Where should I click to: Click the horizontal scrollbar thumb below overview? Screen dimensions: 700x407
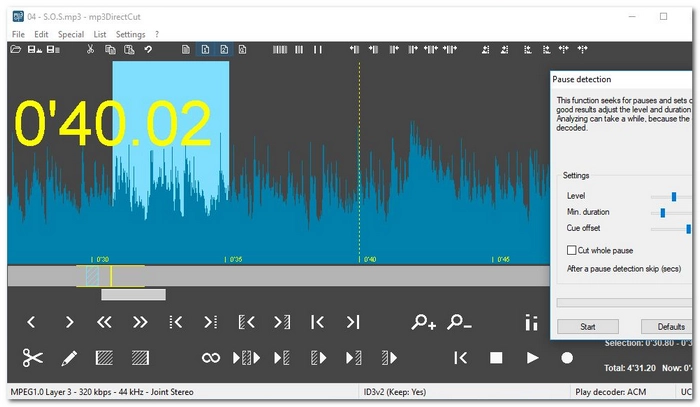point(133,294)
